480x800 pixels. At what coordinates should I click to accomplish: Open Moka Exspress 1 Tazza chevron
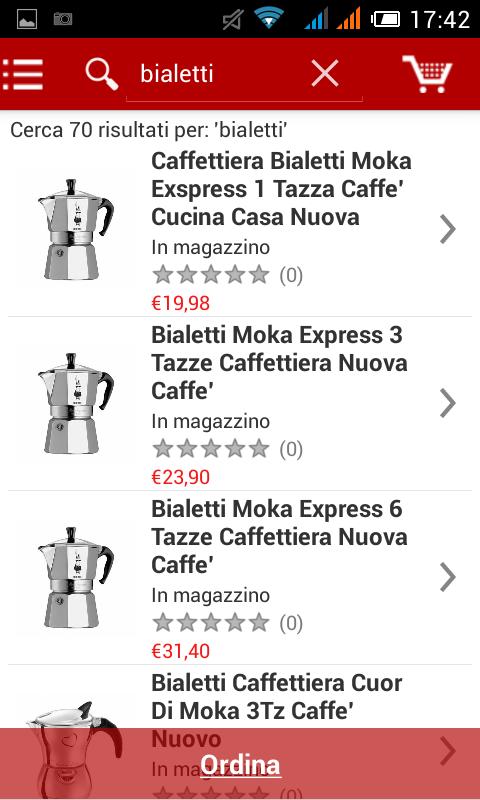[447, 229]
